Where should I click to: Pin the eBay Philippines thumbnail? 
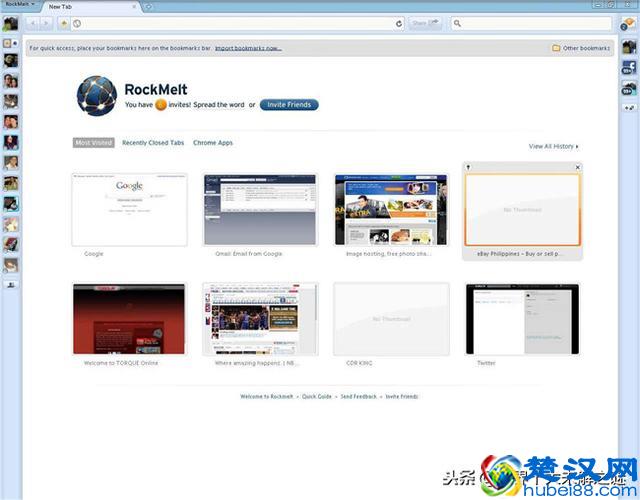click(x=470, y=167)
